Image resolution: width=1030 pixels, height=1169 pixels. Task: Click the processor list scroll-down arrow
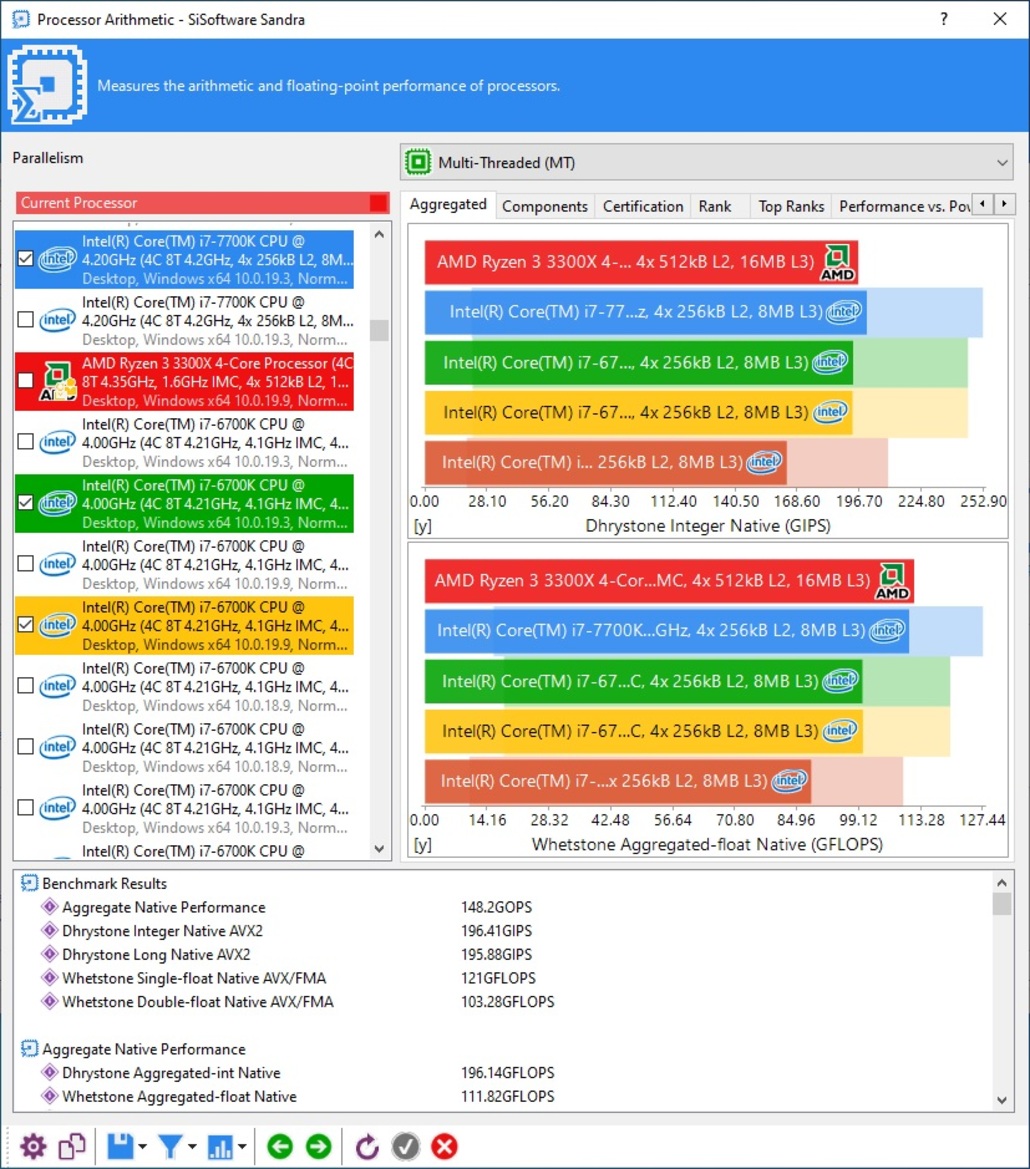[x=379, y=848]
